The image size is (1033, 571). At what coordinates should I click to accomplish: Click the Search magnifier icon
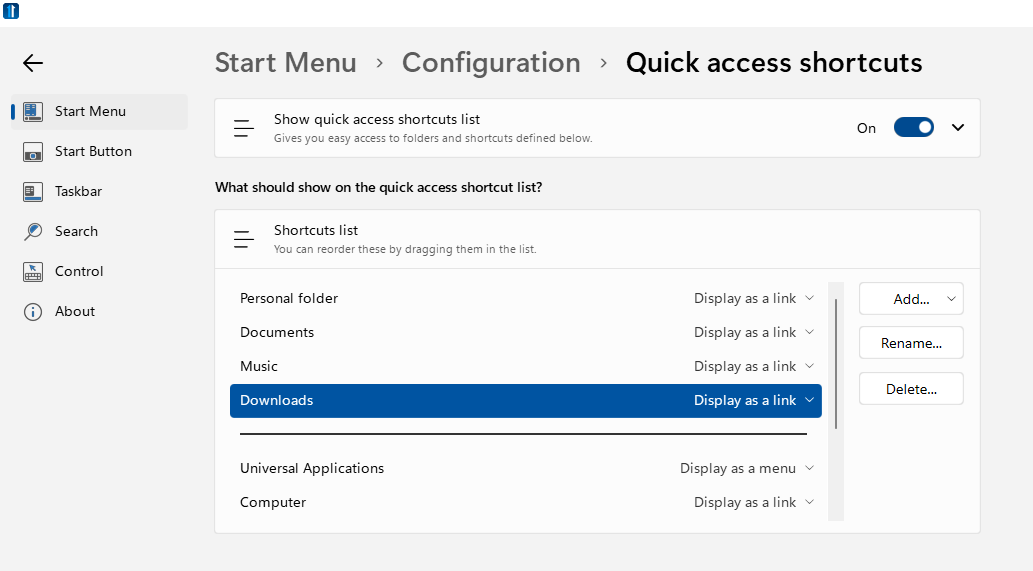pos(33,231)
